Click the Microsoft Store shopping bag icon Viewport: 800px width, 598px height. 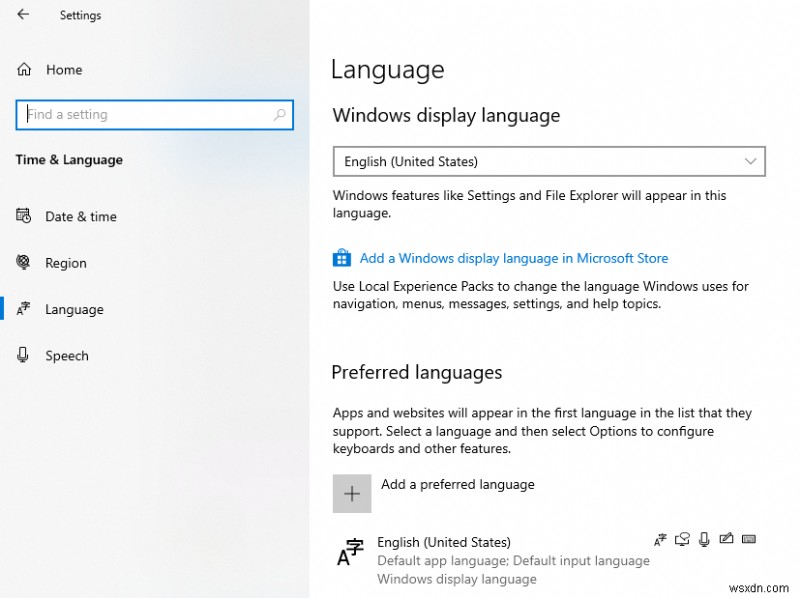pyautogui.click(x=340, y=258)
